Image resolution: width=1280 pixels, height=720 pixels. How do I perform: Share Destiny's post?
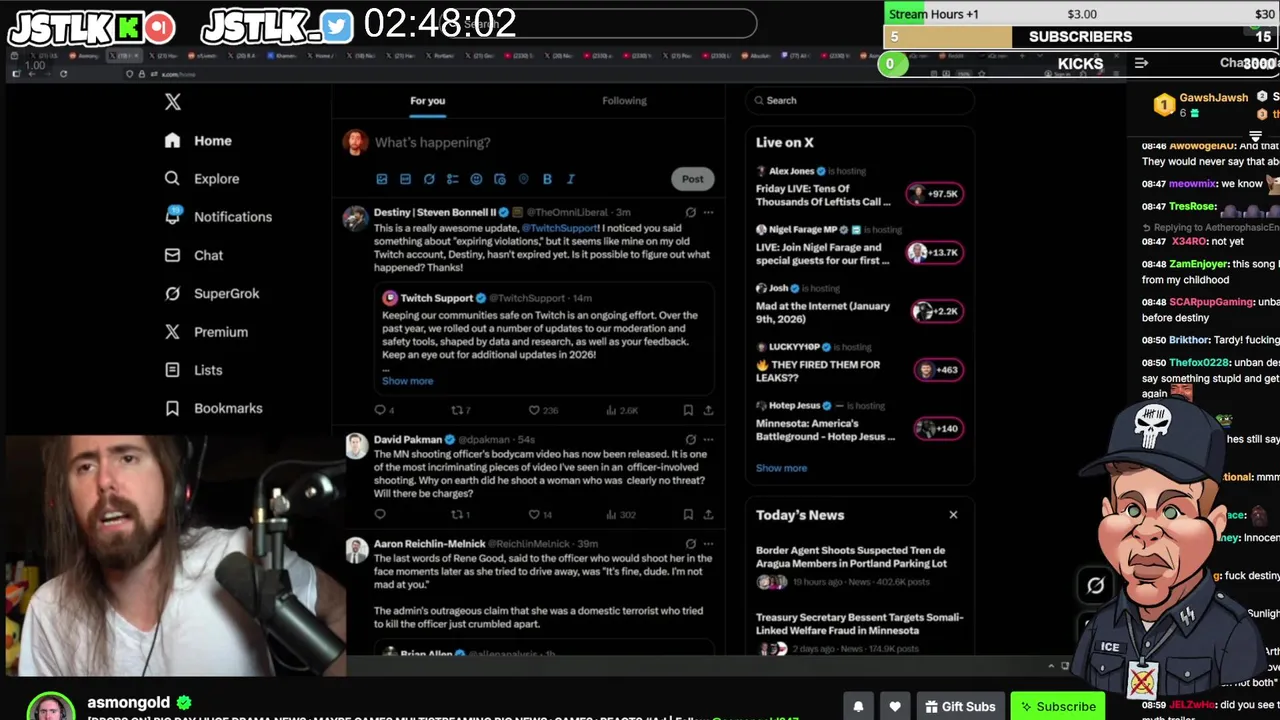708,410
